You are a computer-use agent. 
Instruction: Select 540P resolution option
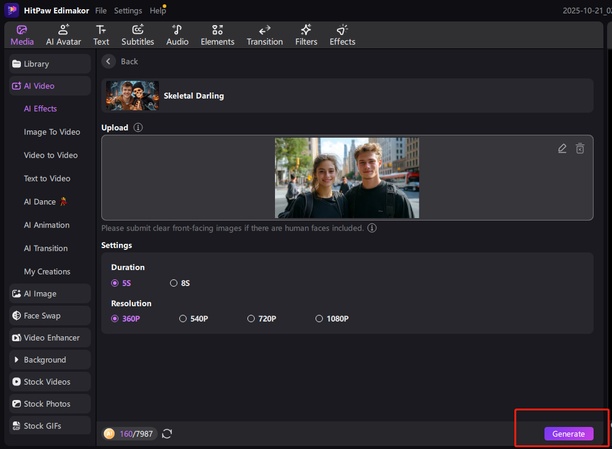pyautogui.click(x=183, y=319)
